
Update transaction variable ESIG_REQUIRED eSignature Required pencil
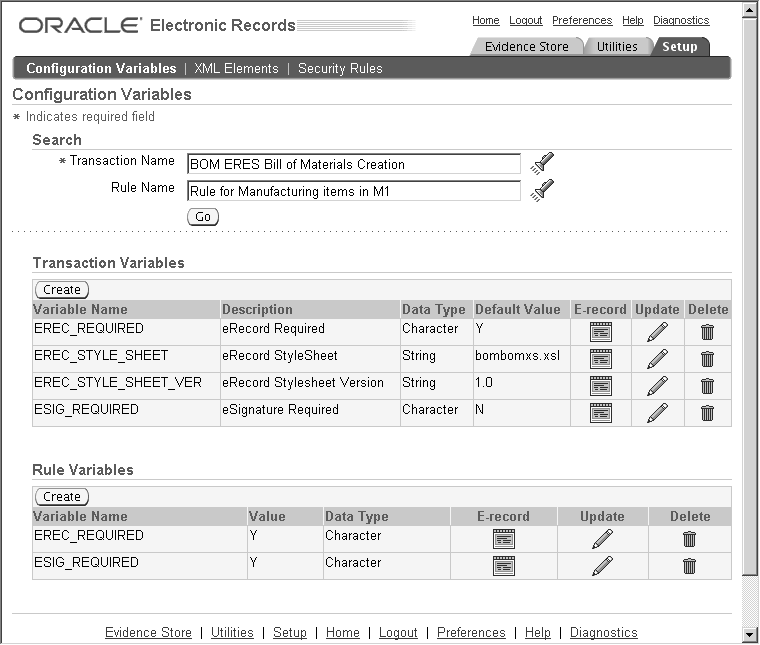657,413
